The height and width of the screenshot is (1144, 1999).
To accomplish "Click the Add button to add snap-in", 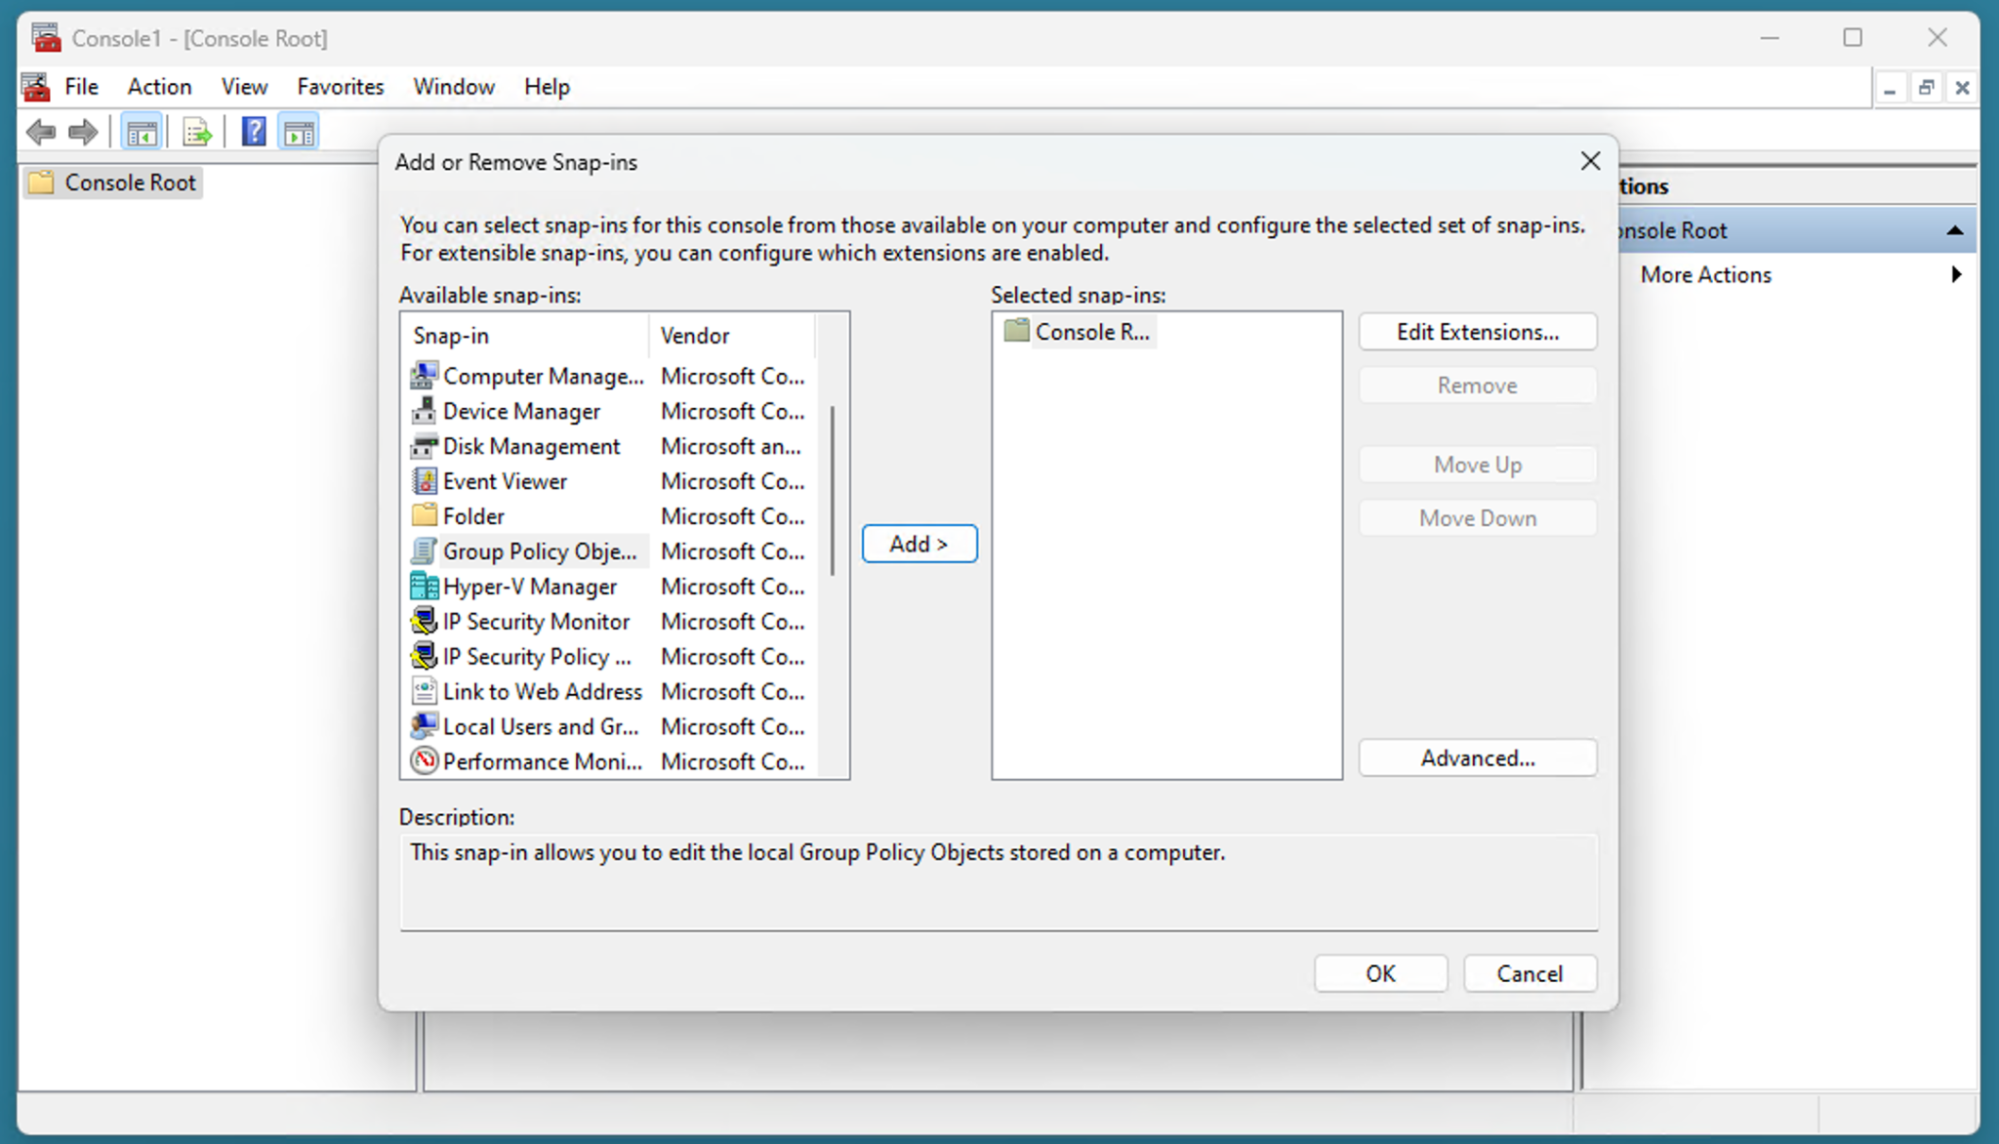I will pos(918,543).
